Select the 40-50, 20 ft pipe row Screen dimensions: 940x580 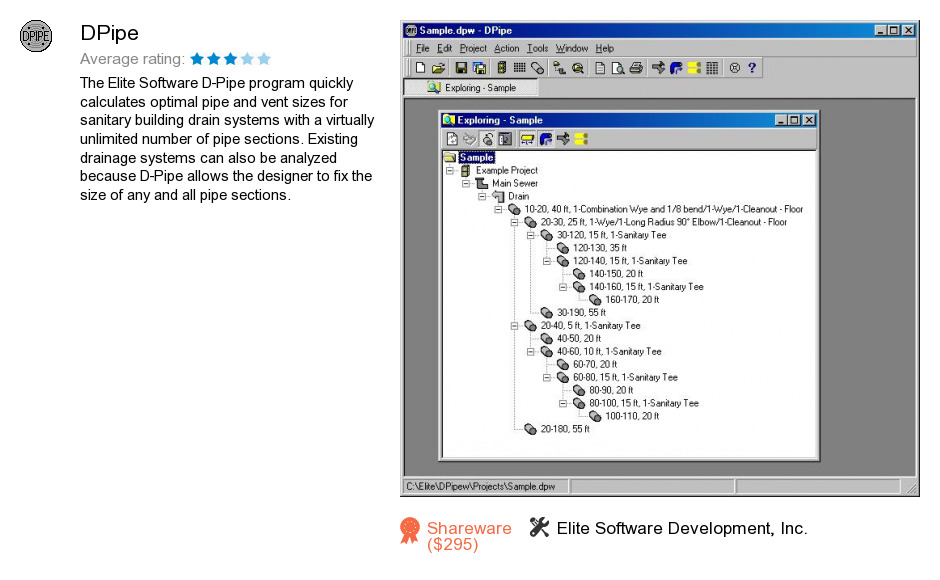[579, 339]
